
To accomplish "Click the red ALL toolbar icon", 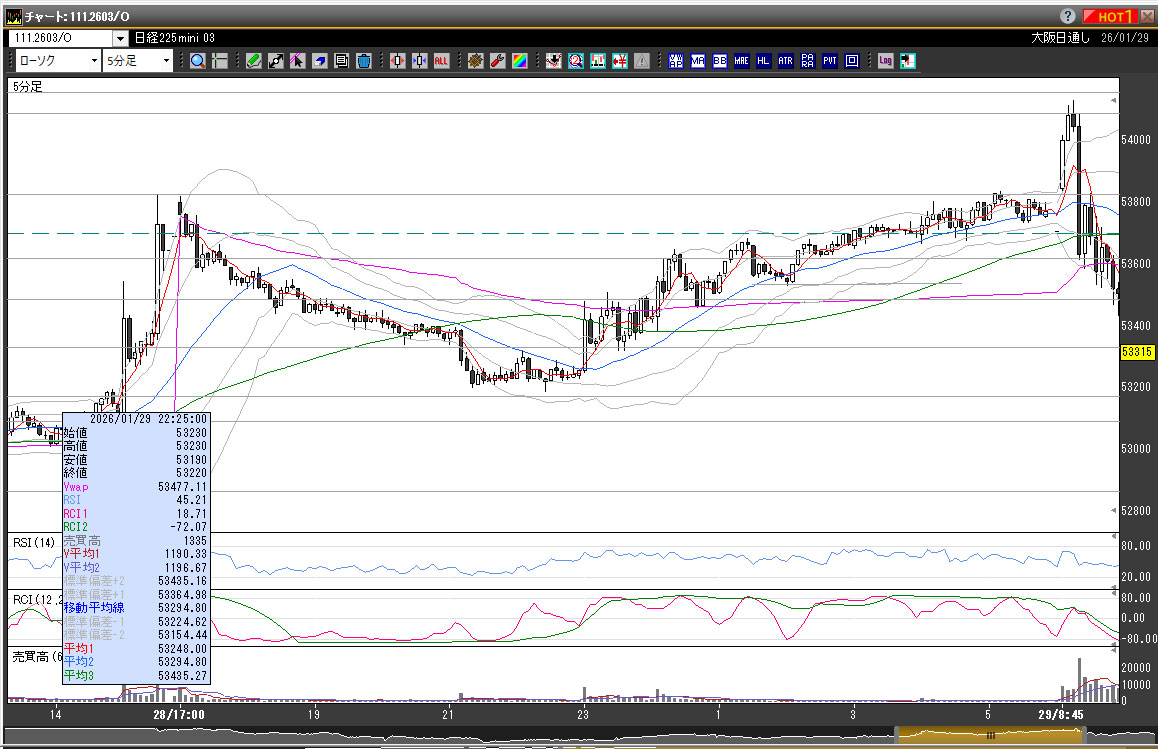I will [441, 61].
